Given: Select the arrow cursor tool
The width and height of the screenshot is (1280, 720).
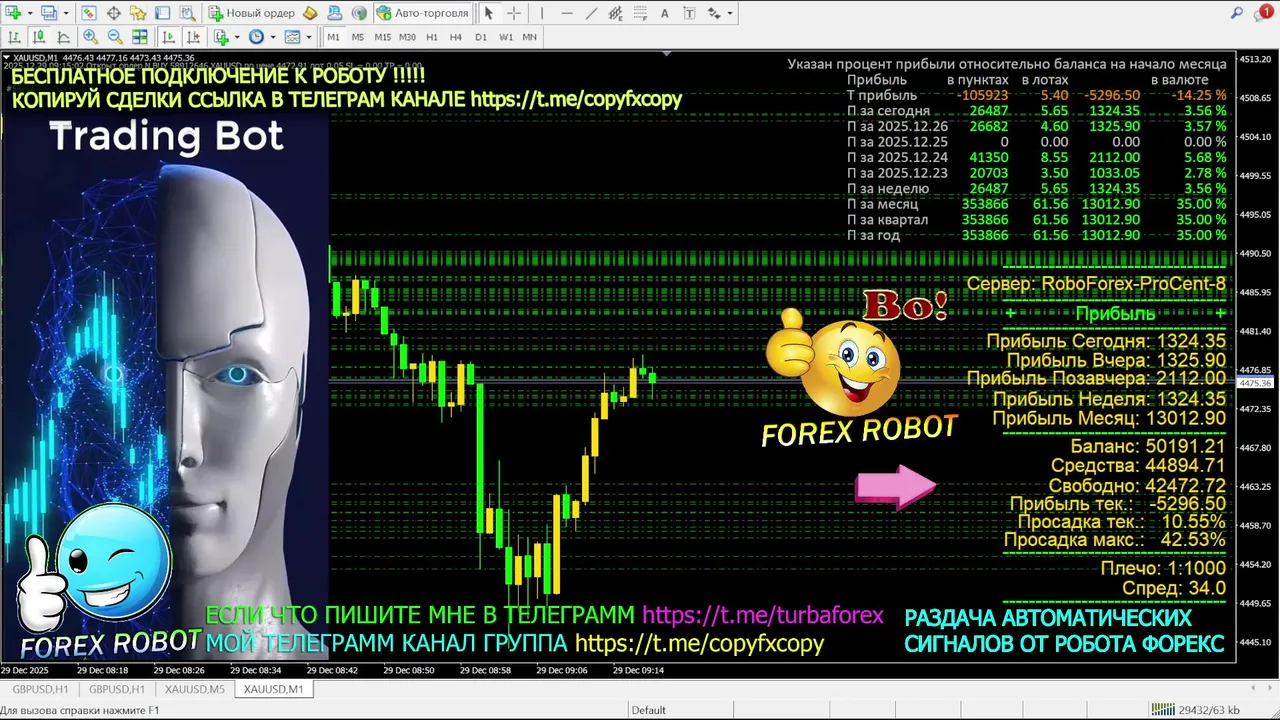Looking at the screenshot, I should (x=489, y=13).
